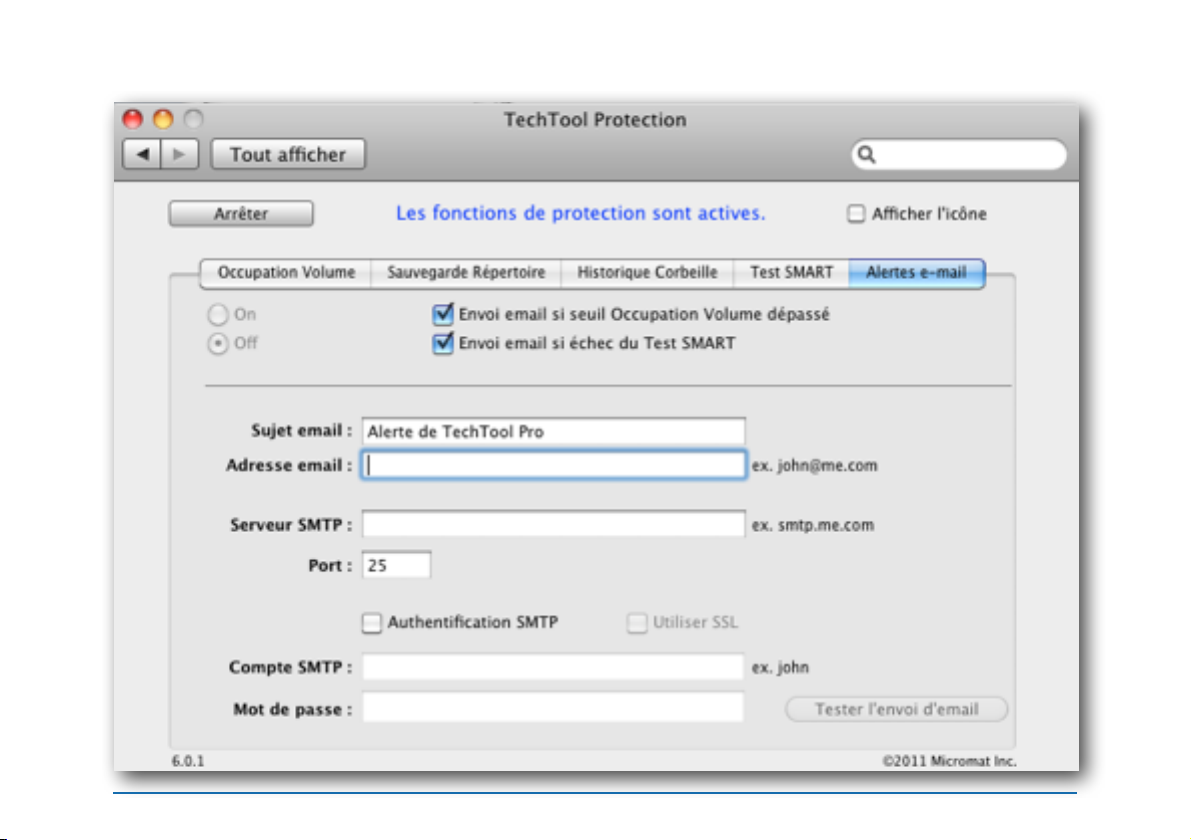This screenshot has height=840, width=1191.
Task: Click the Sujet email text field
Action: pyautogui.click(x=553, y=431)
